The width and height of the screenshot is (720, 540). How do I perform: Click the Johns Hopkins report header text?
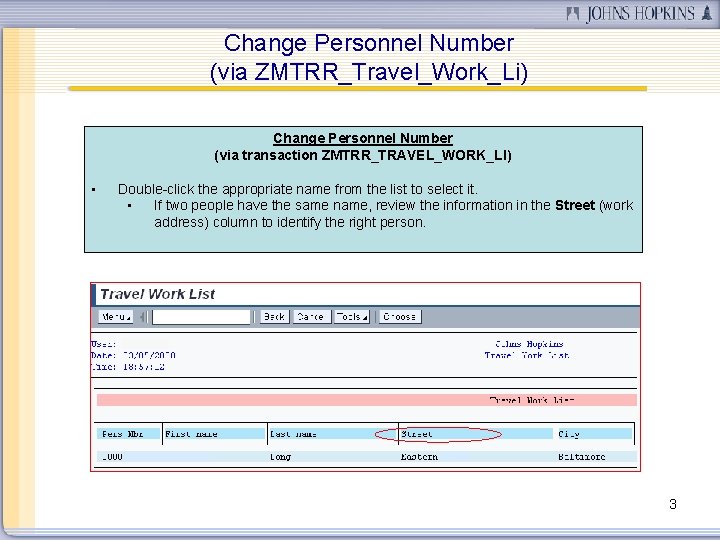point(529,344)
